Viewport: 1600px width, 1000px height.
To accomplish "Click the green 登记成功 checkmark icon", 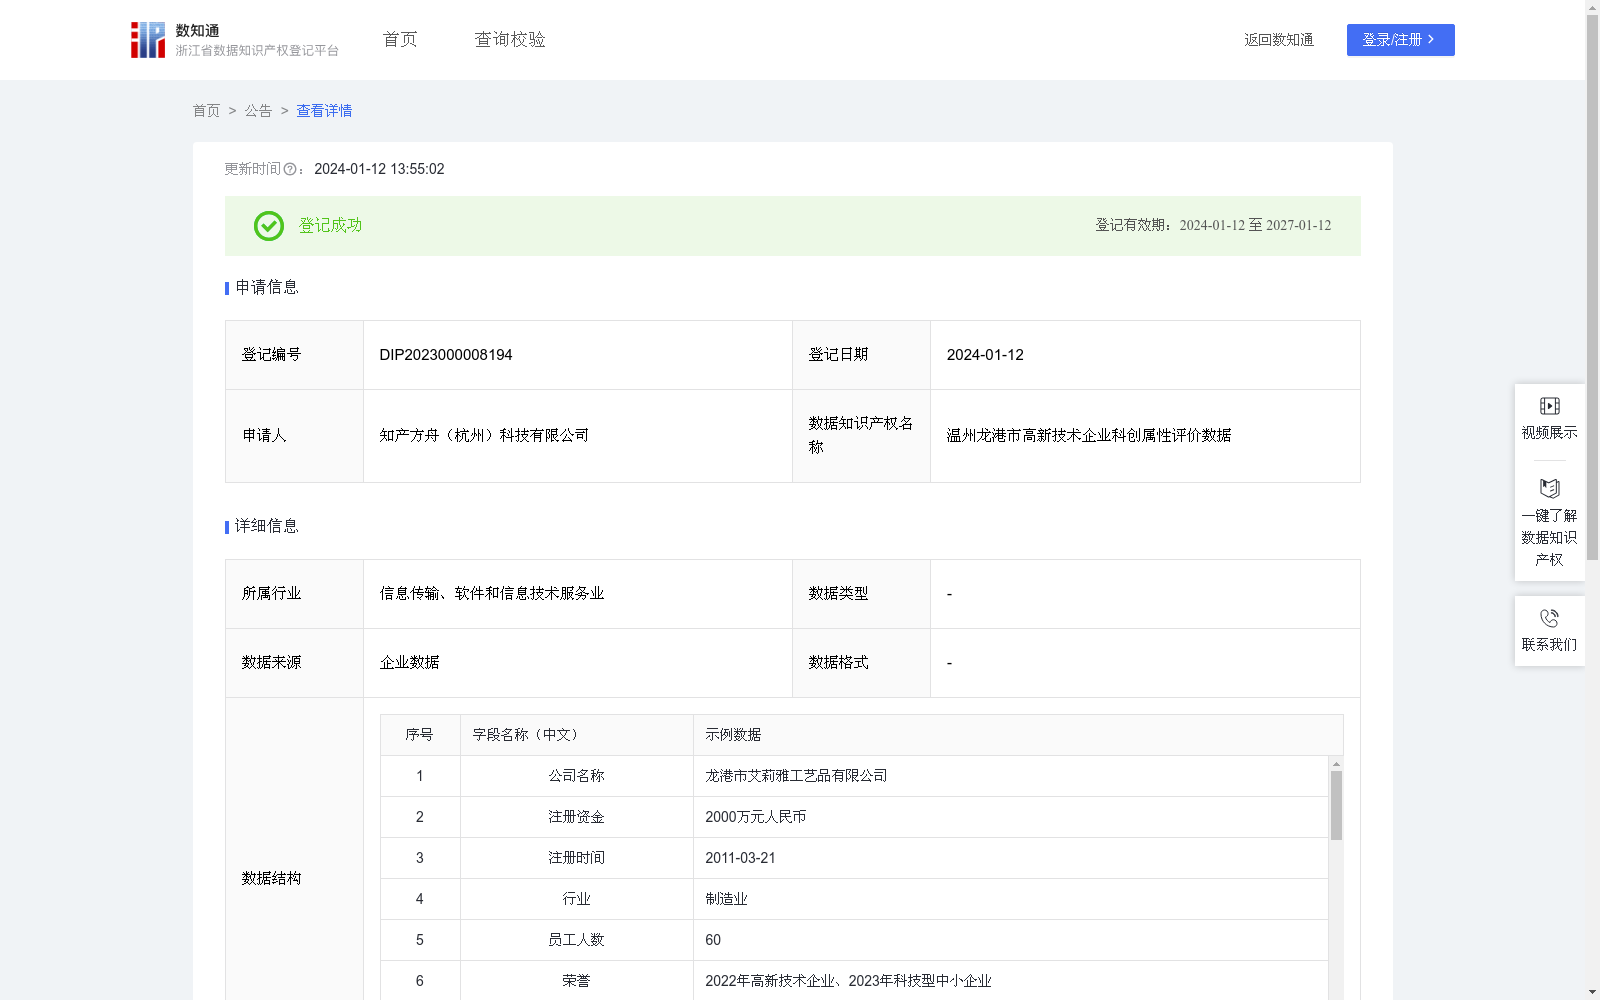I will [x=268, y=226].
